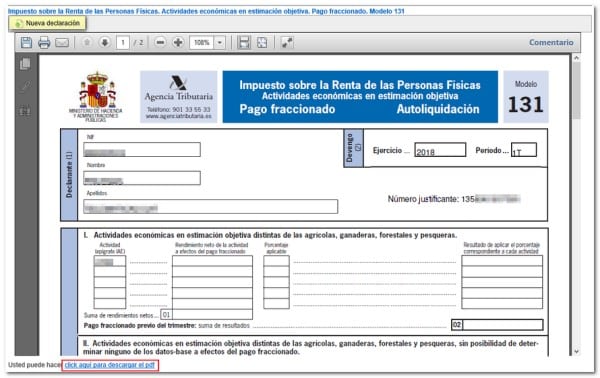Start a Nueva declaración
This screenshot has height=378, width=600.
[47, 23]
